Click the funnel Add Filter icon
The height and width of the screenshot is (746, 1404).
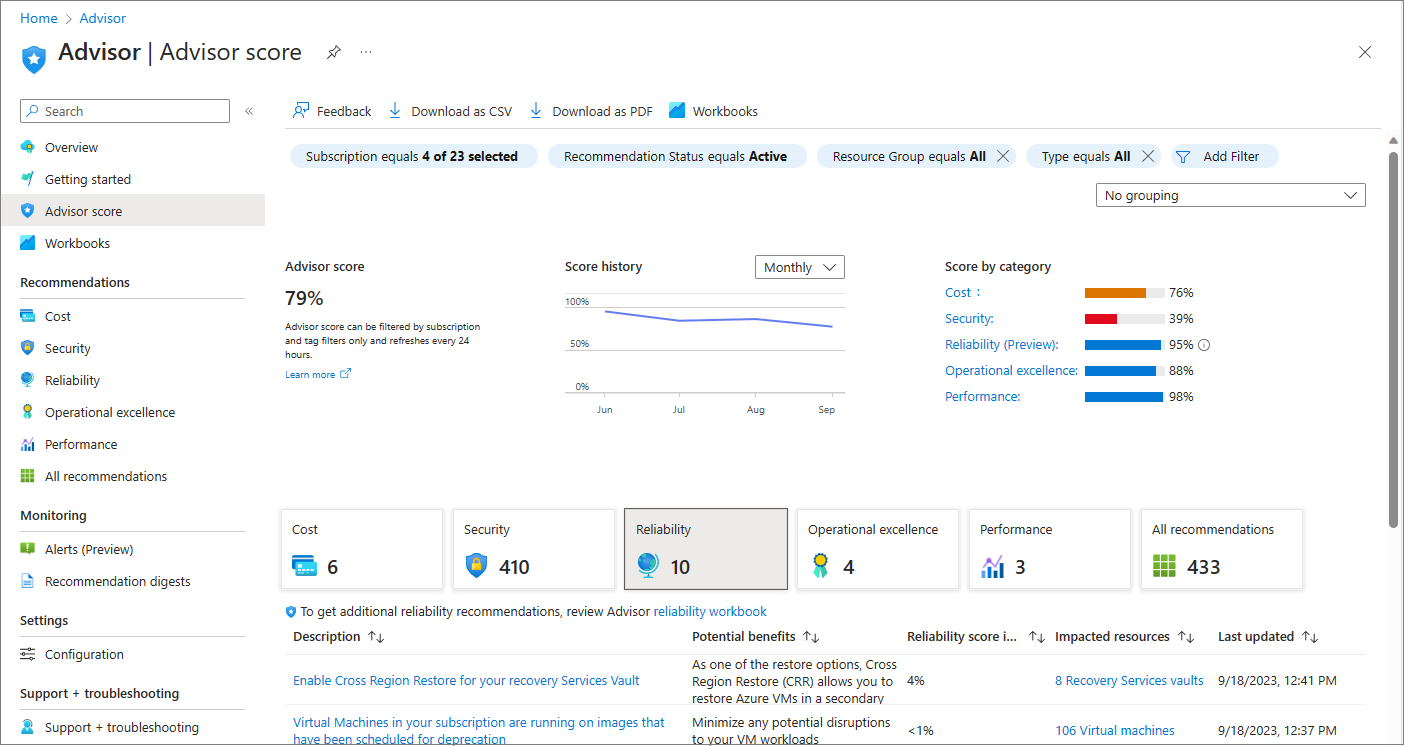(x=1183, y=156)
